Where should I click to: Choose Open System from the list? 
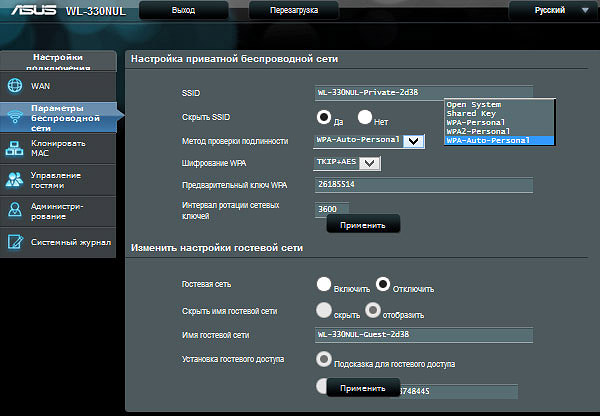(499, 104)
